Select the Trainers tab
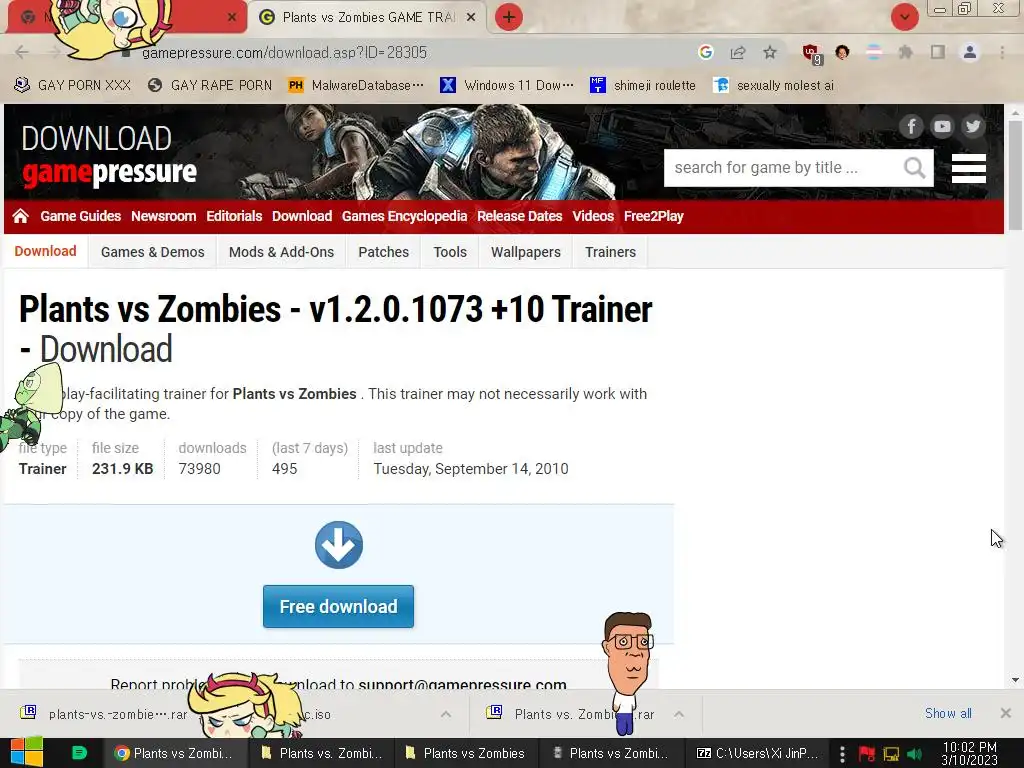Image resolution: width=1024 pixels, height=768 pixels. 610,252
